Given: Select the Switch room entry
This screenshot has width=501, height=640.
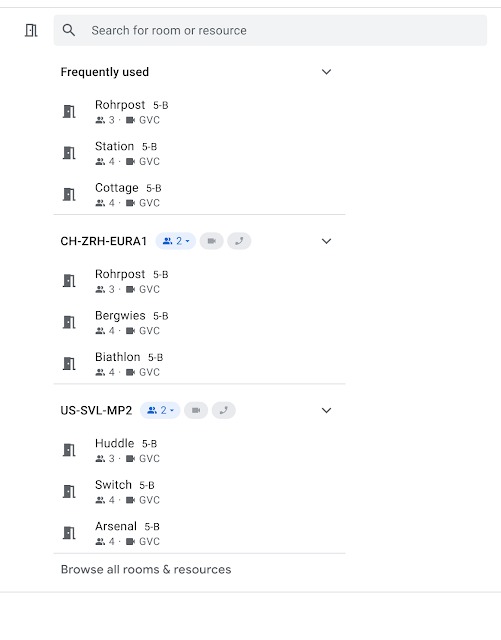Looking at the screenshot, I should click(200, 491).
